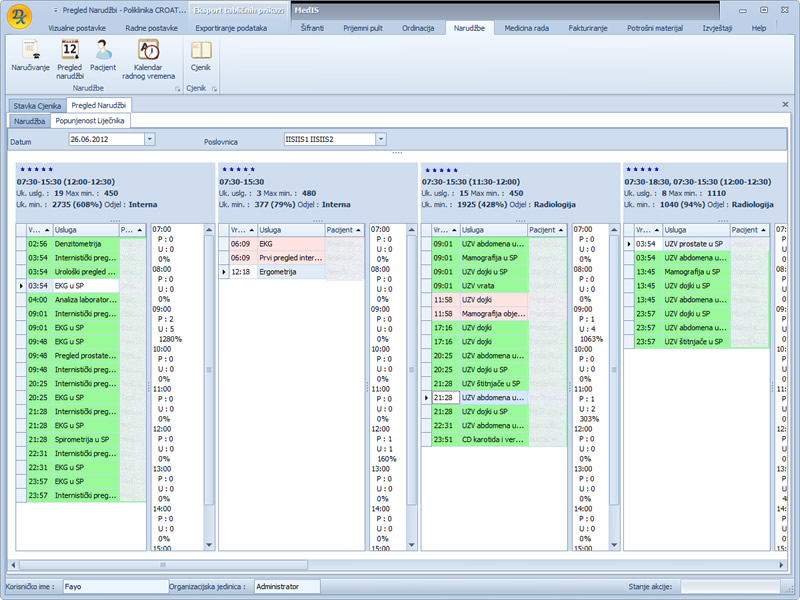Select the Stavka Cjenika tab

pos(37,105)
